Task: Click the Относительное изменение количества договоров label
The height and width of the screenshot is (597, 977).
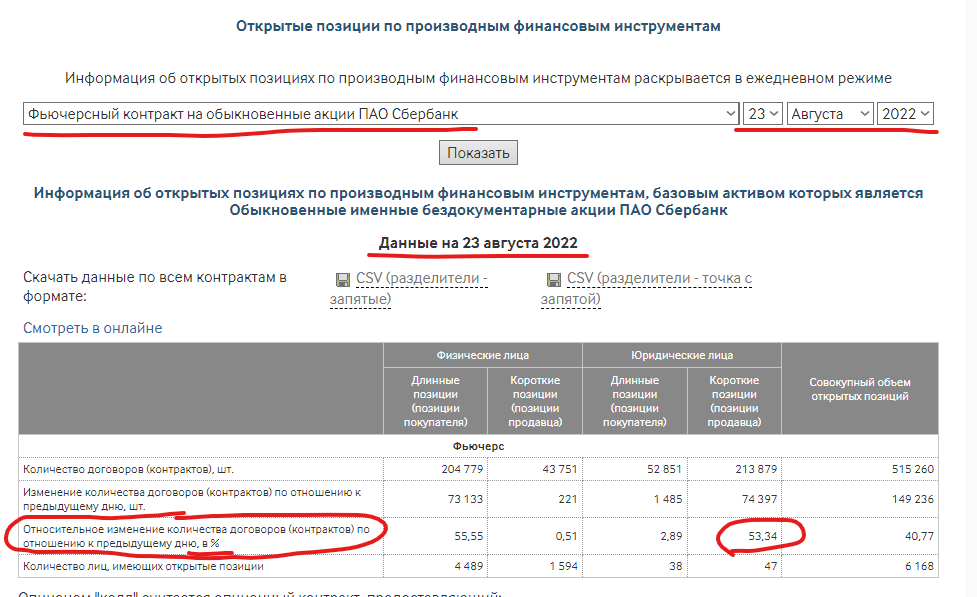Action: click(x=196, y=536)
